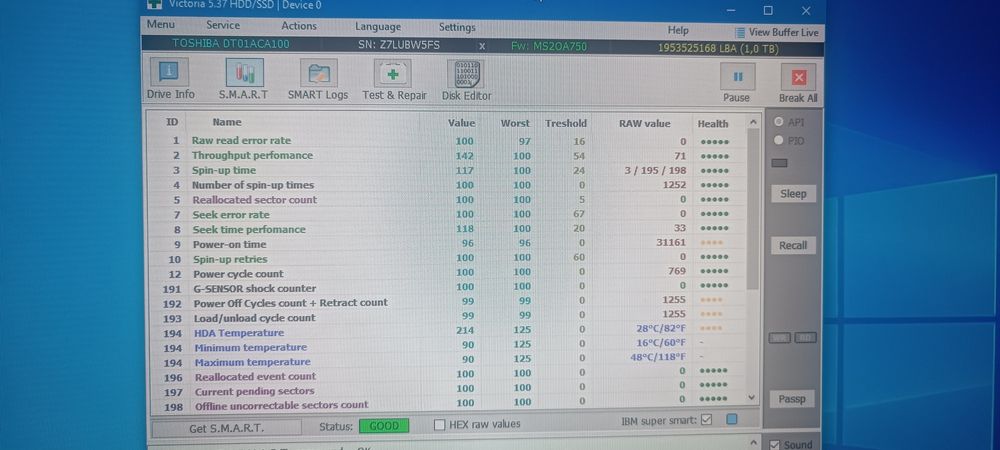Expand the log panel up arrow at bottom

[x=753, y=442]
